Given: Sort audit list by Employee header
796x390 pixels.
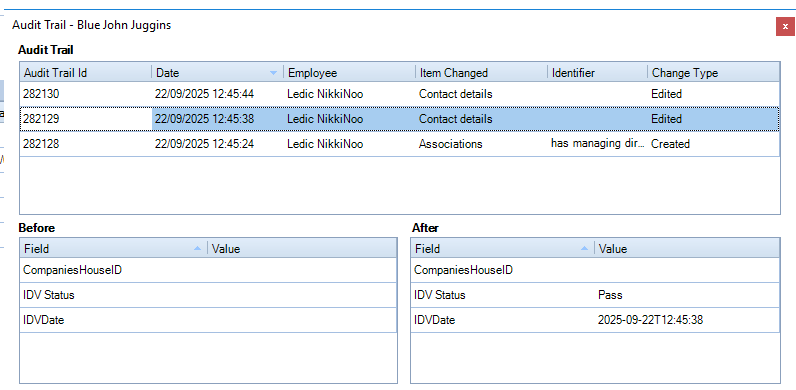Looking at the screenshot, I should 349,73.
